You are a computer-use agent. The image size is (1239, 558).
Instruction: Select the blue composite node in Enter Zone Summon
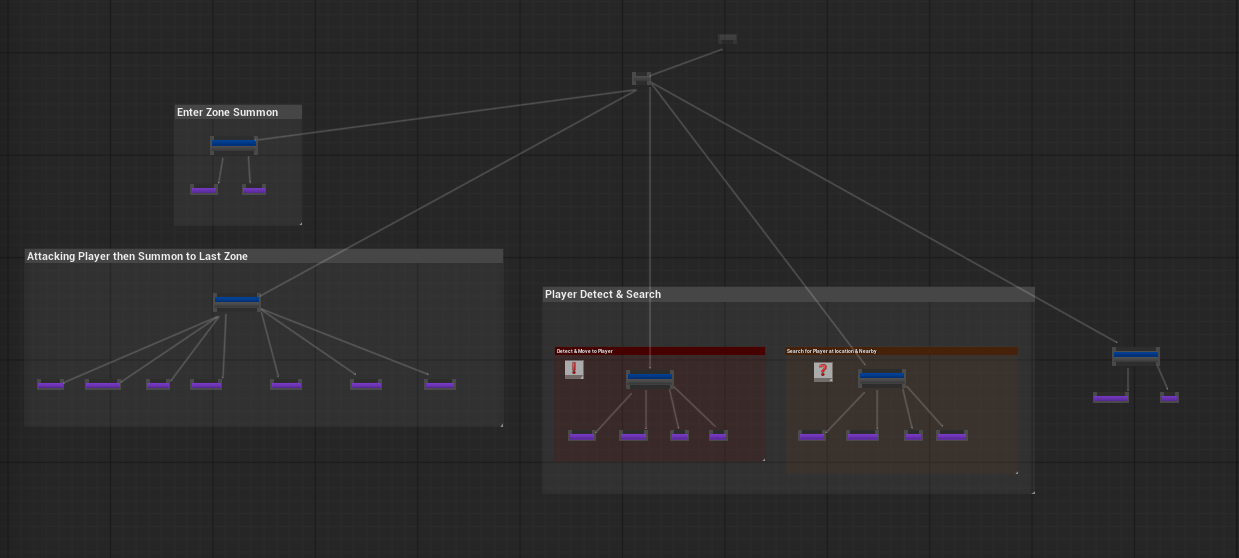point(234,145)
